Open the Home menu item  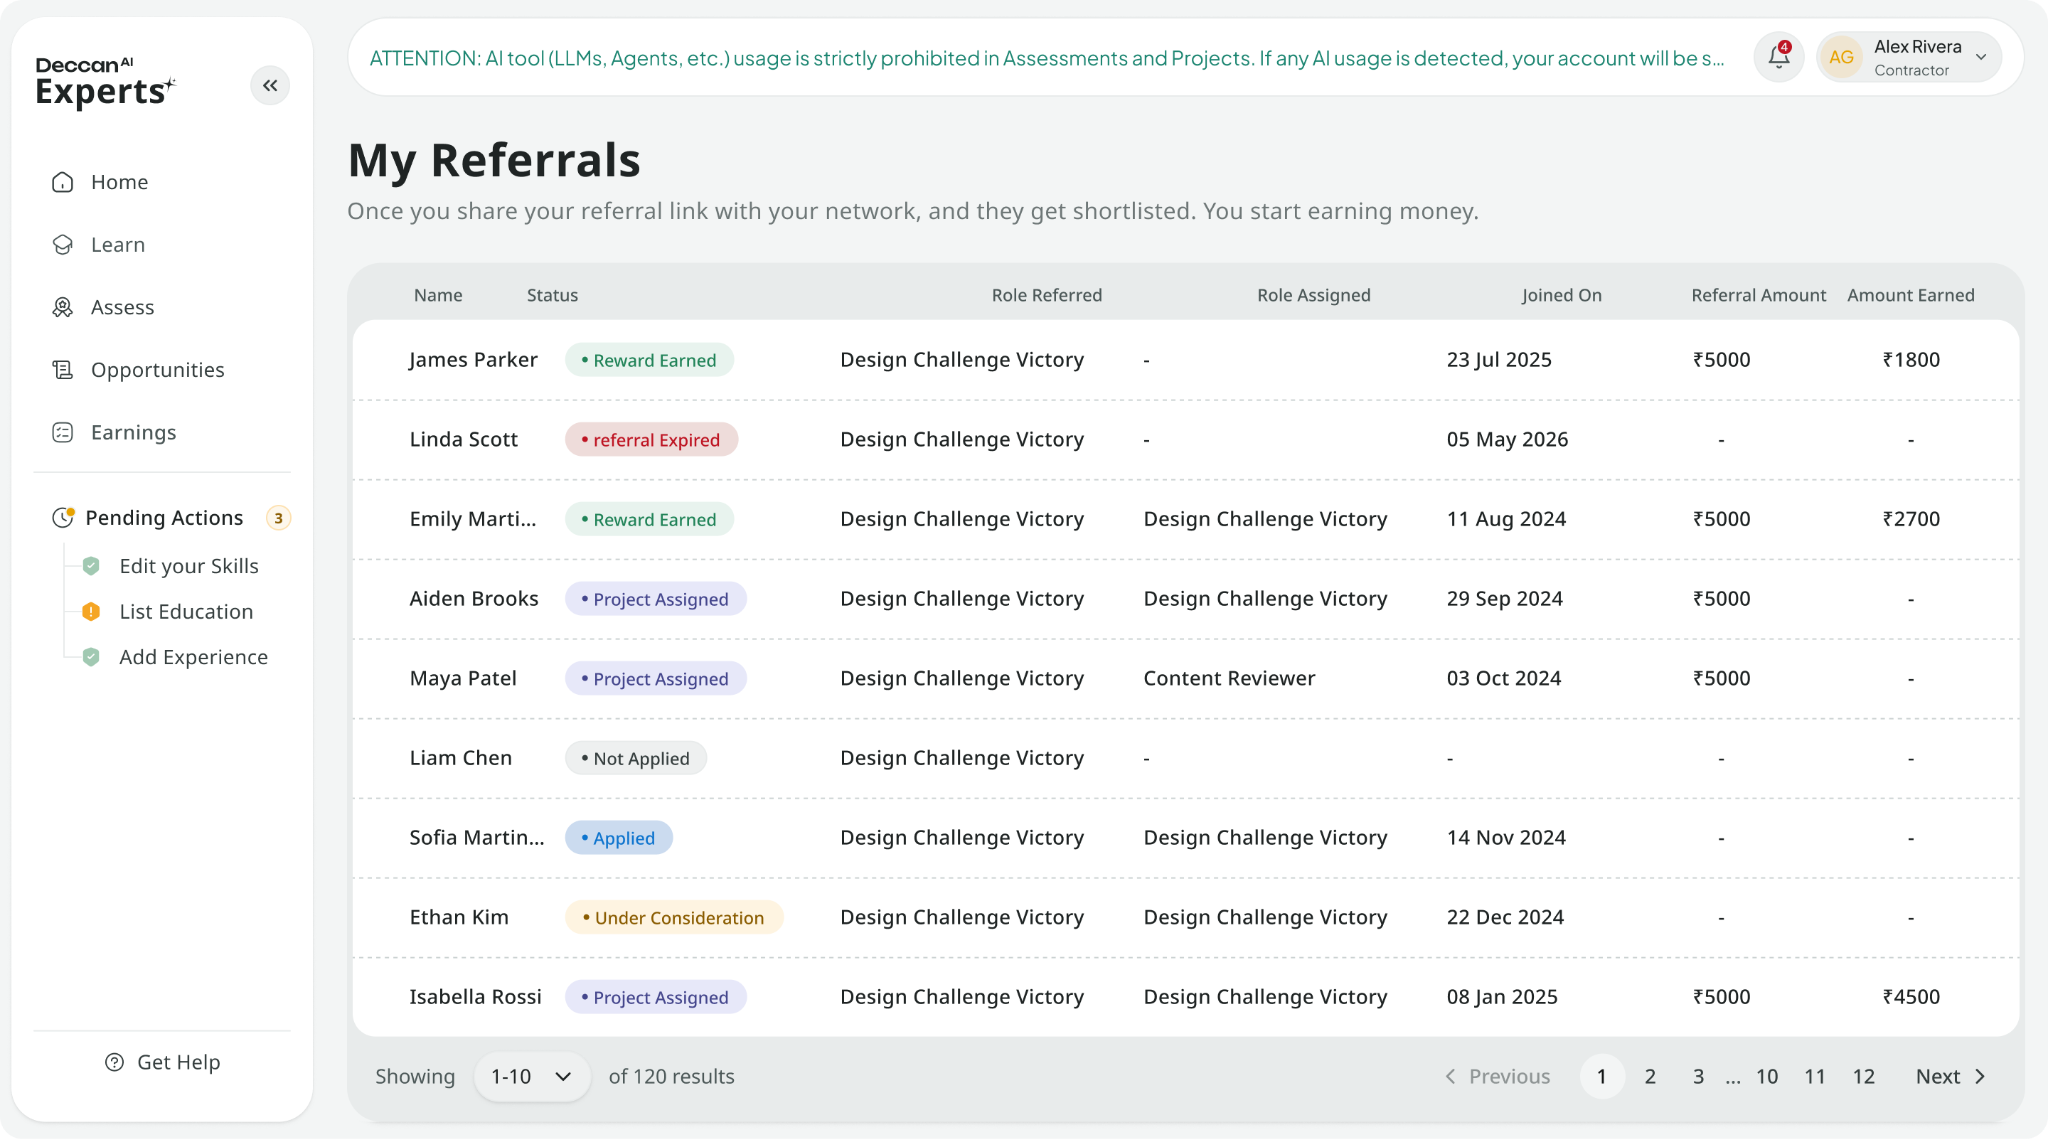tap(119, 182)
